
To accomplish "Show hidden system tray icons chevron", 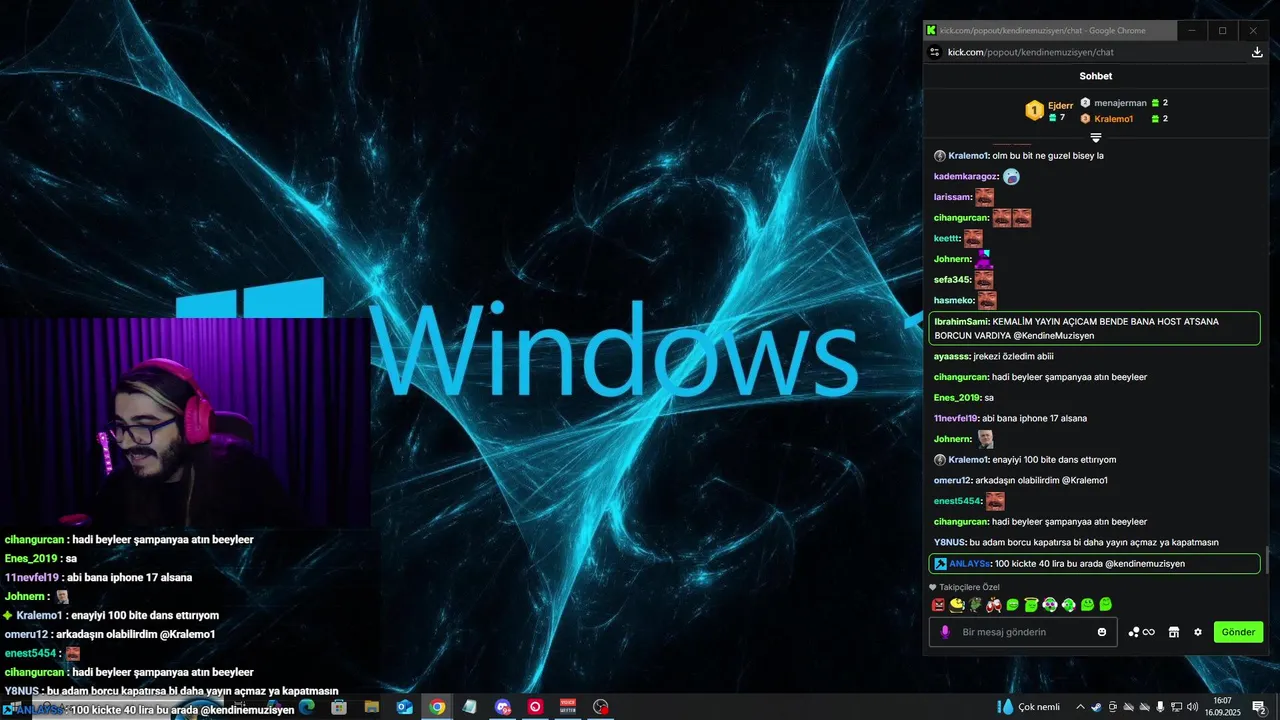I will click(x=1080, y=707).
